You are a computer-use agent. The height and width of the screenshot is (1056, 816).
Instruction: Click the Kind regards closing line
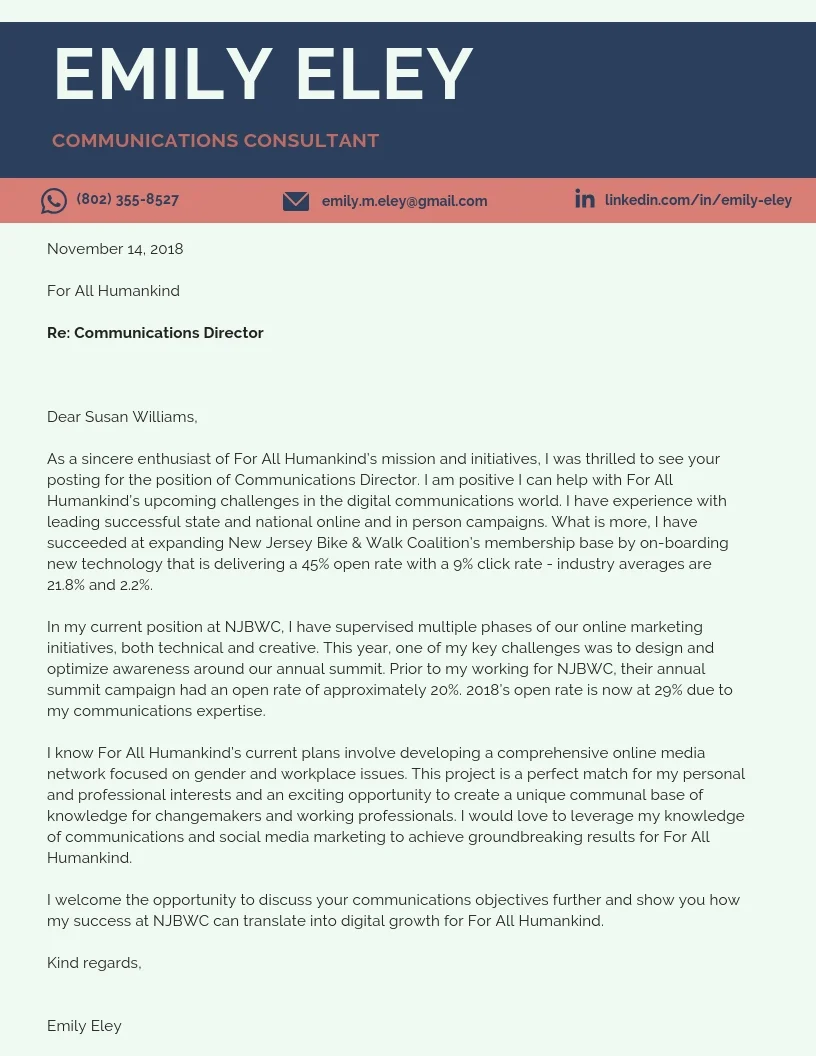coord(94,963)
